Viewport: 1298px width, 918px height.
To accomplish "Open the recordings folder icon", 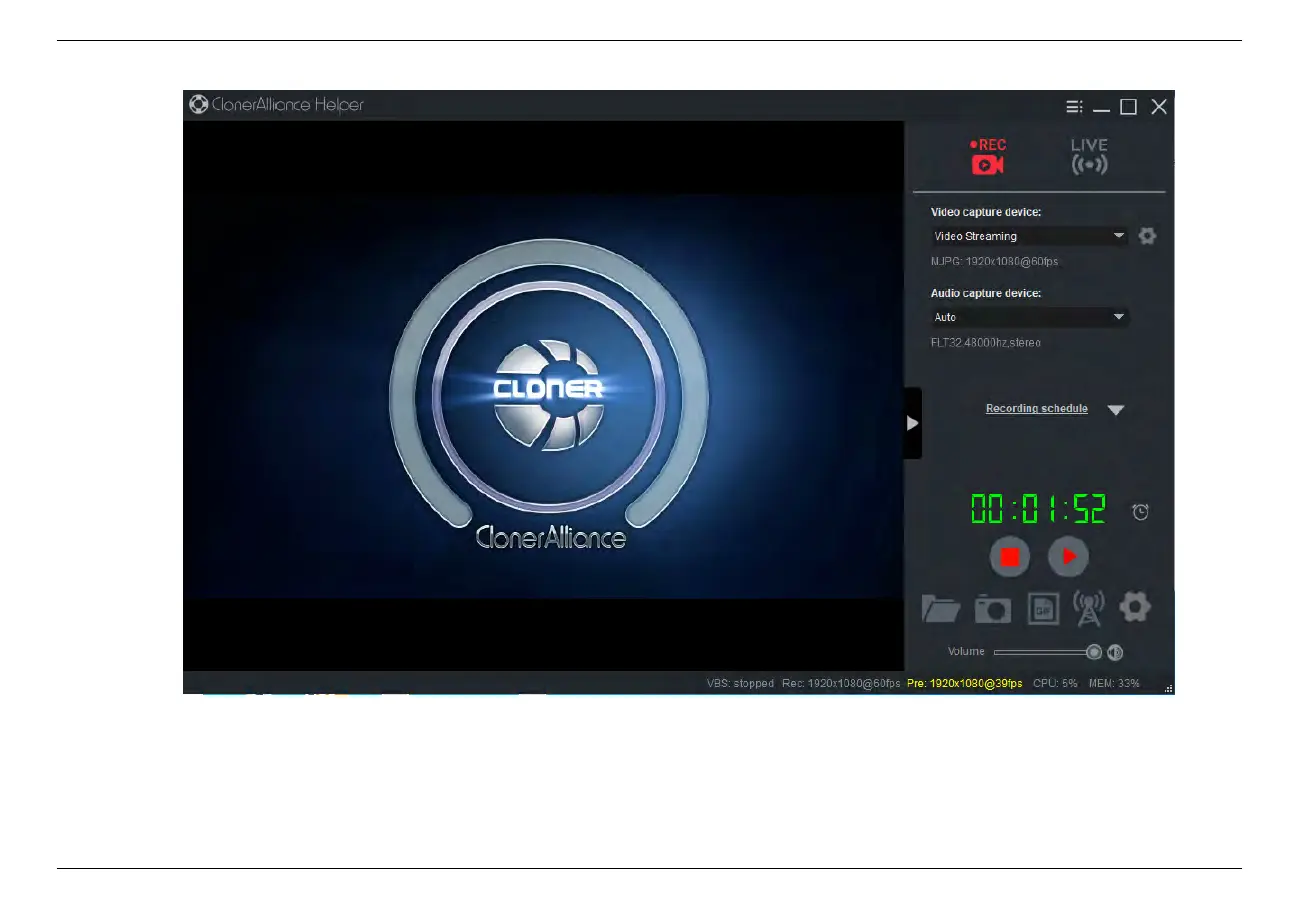I will pos(940,608).
